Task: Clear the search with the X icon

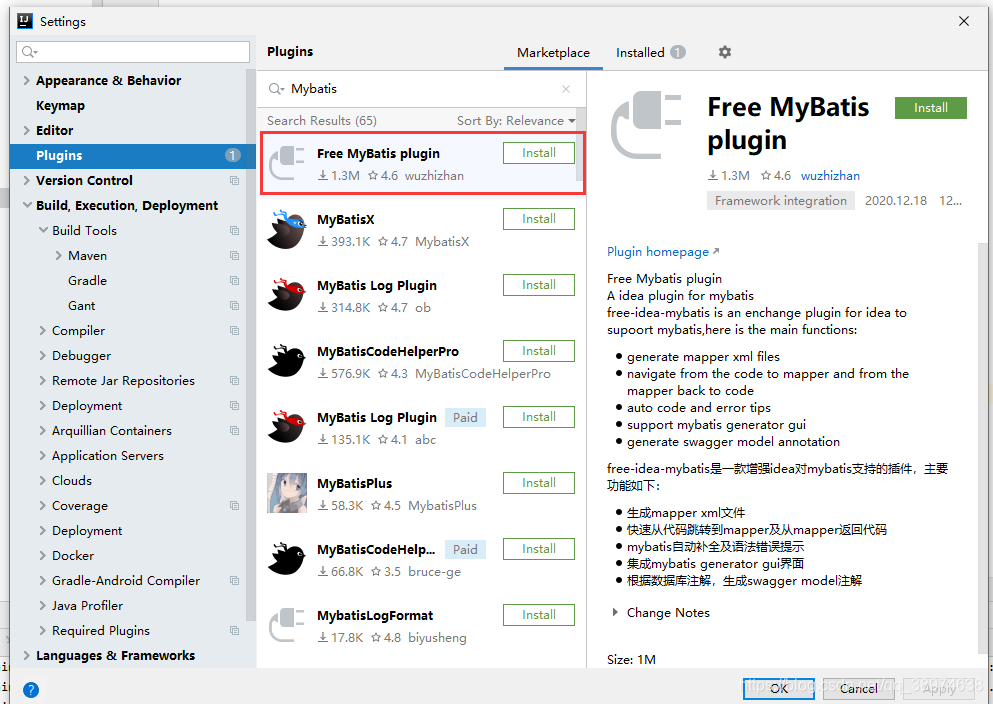Action: tap(565, 88)
